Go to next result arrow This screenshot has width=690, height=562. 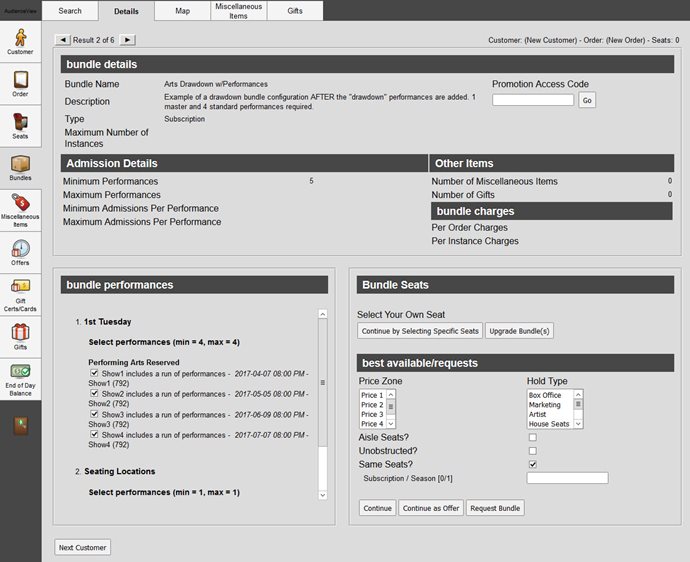(x=128, y=40)
